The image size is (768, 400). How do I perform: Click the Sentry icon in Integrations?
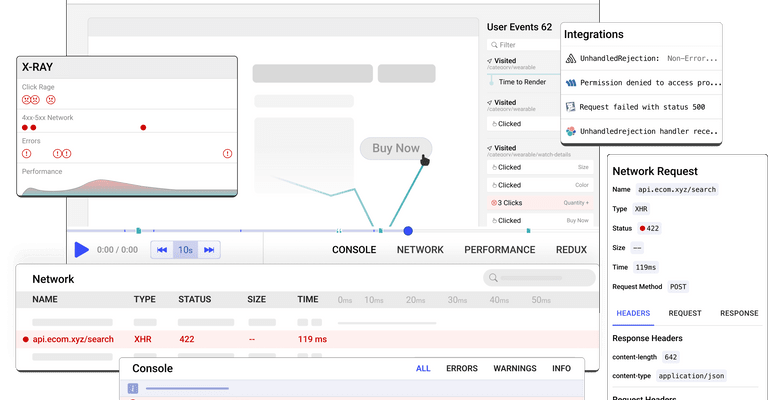571,59
